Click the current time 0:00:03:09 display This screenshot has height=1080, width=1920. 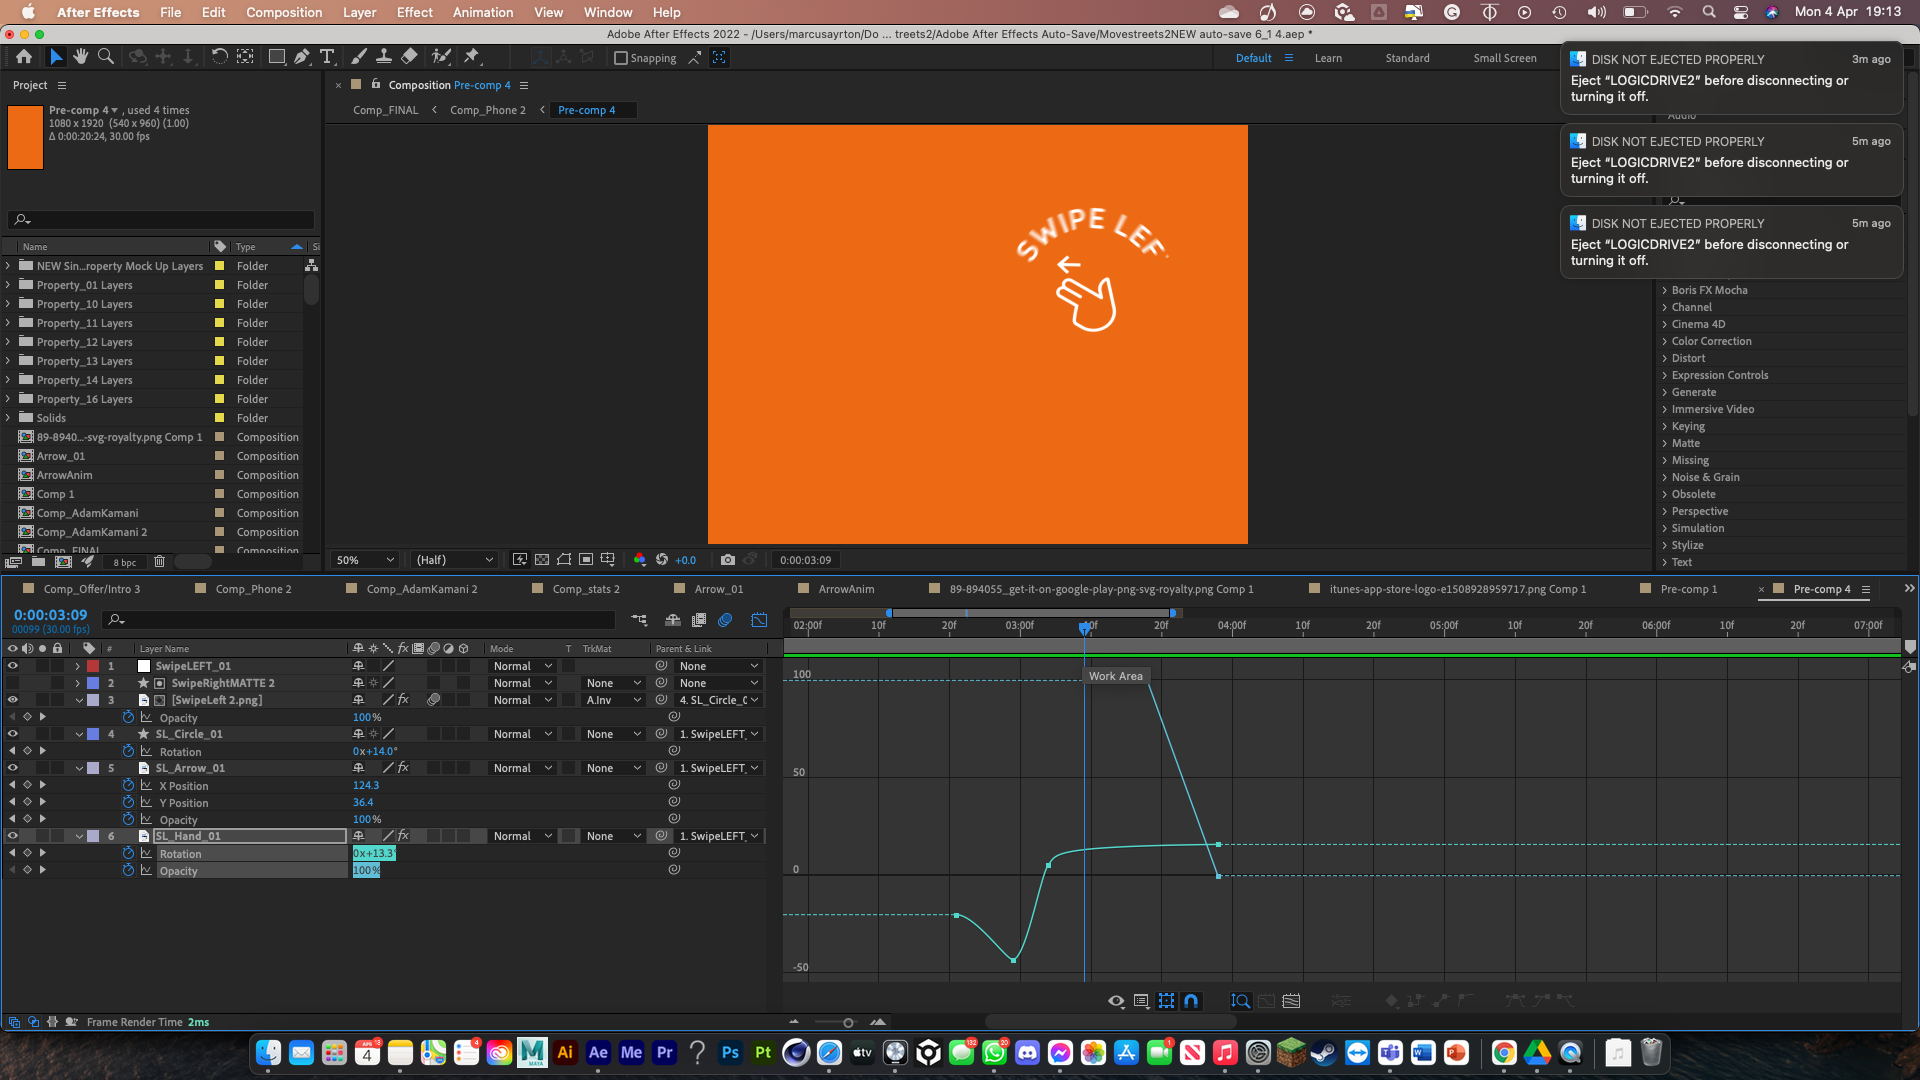[50, 615]
